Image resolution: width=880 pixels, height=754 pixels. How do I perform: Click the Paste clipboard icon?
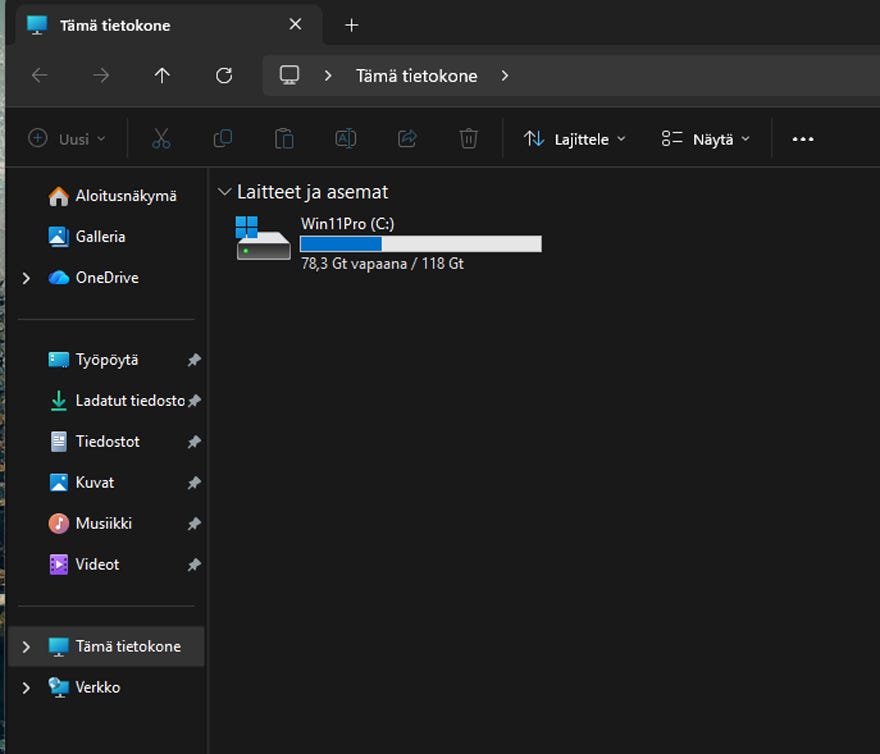coord(284,139)
